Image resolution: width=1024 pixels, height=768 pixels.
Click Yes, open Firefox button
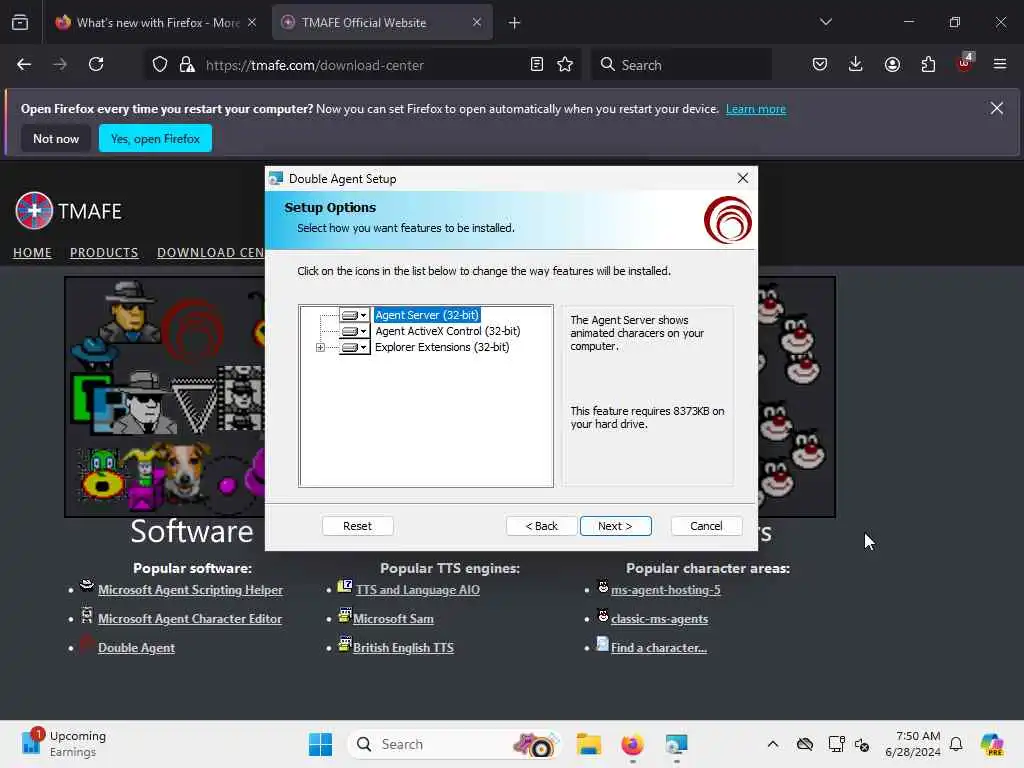155,138
